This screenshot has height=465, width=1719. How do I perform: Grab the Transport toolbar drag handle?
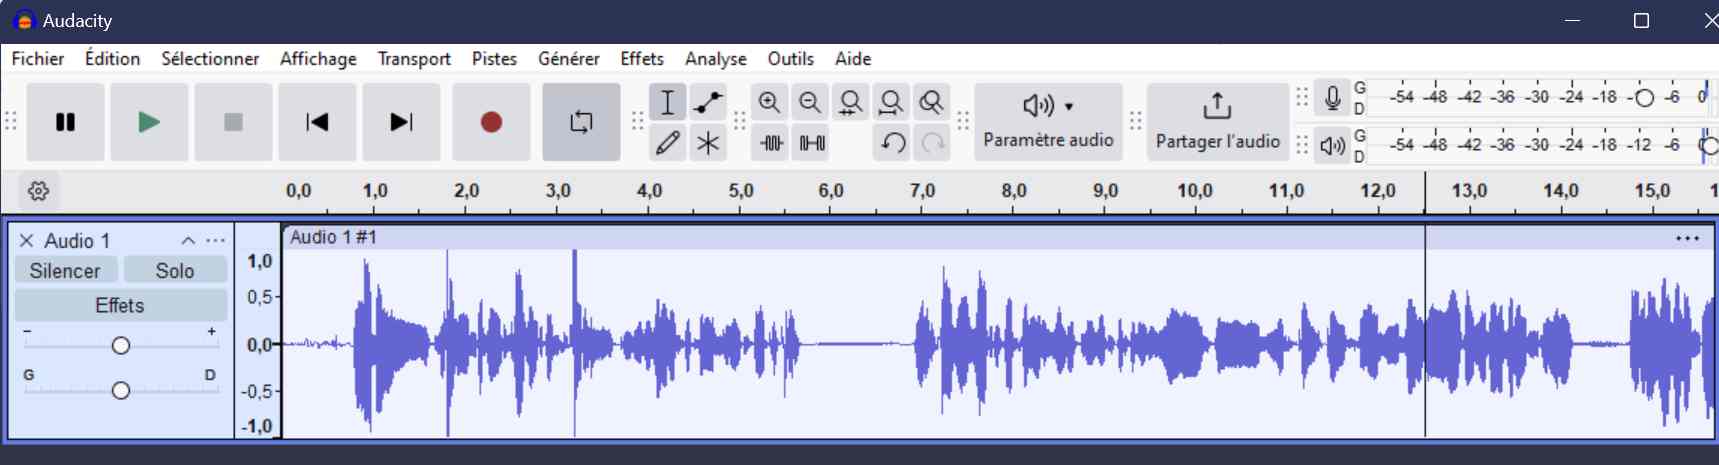(x=11, y=122)
